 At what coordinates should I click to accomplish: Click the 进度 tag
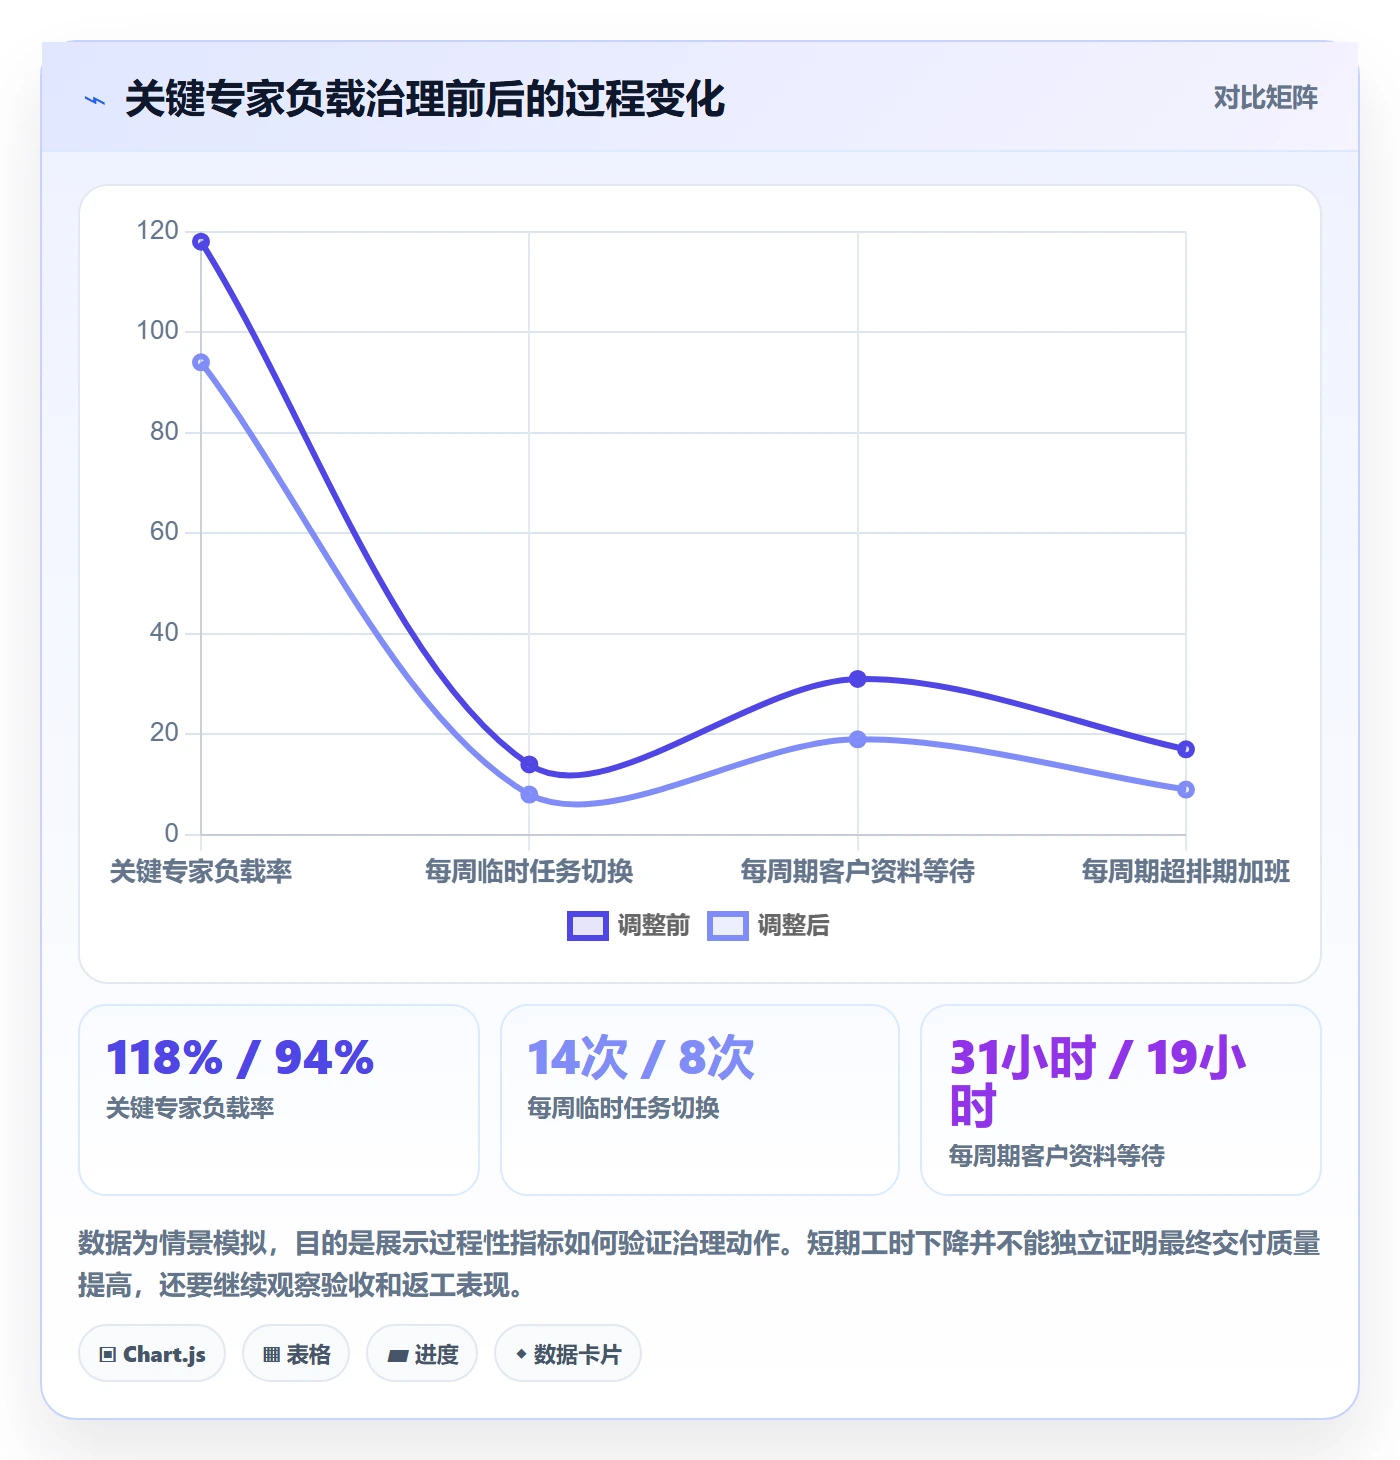point(422,1354)
